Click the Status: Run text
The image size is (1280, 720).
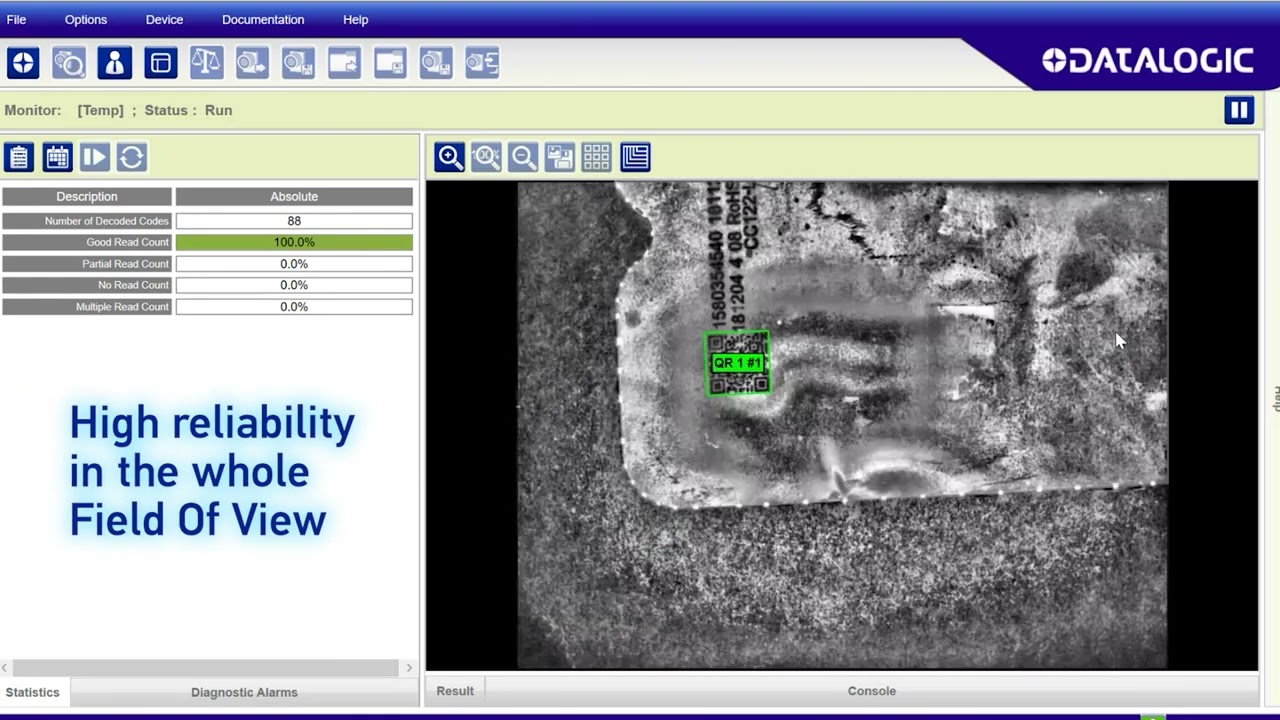coord(188,110)
